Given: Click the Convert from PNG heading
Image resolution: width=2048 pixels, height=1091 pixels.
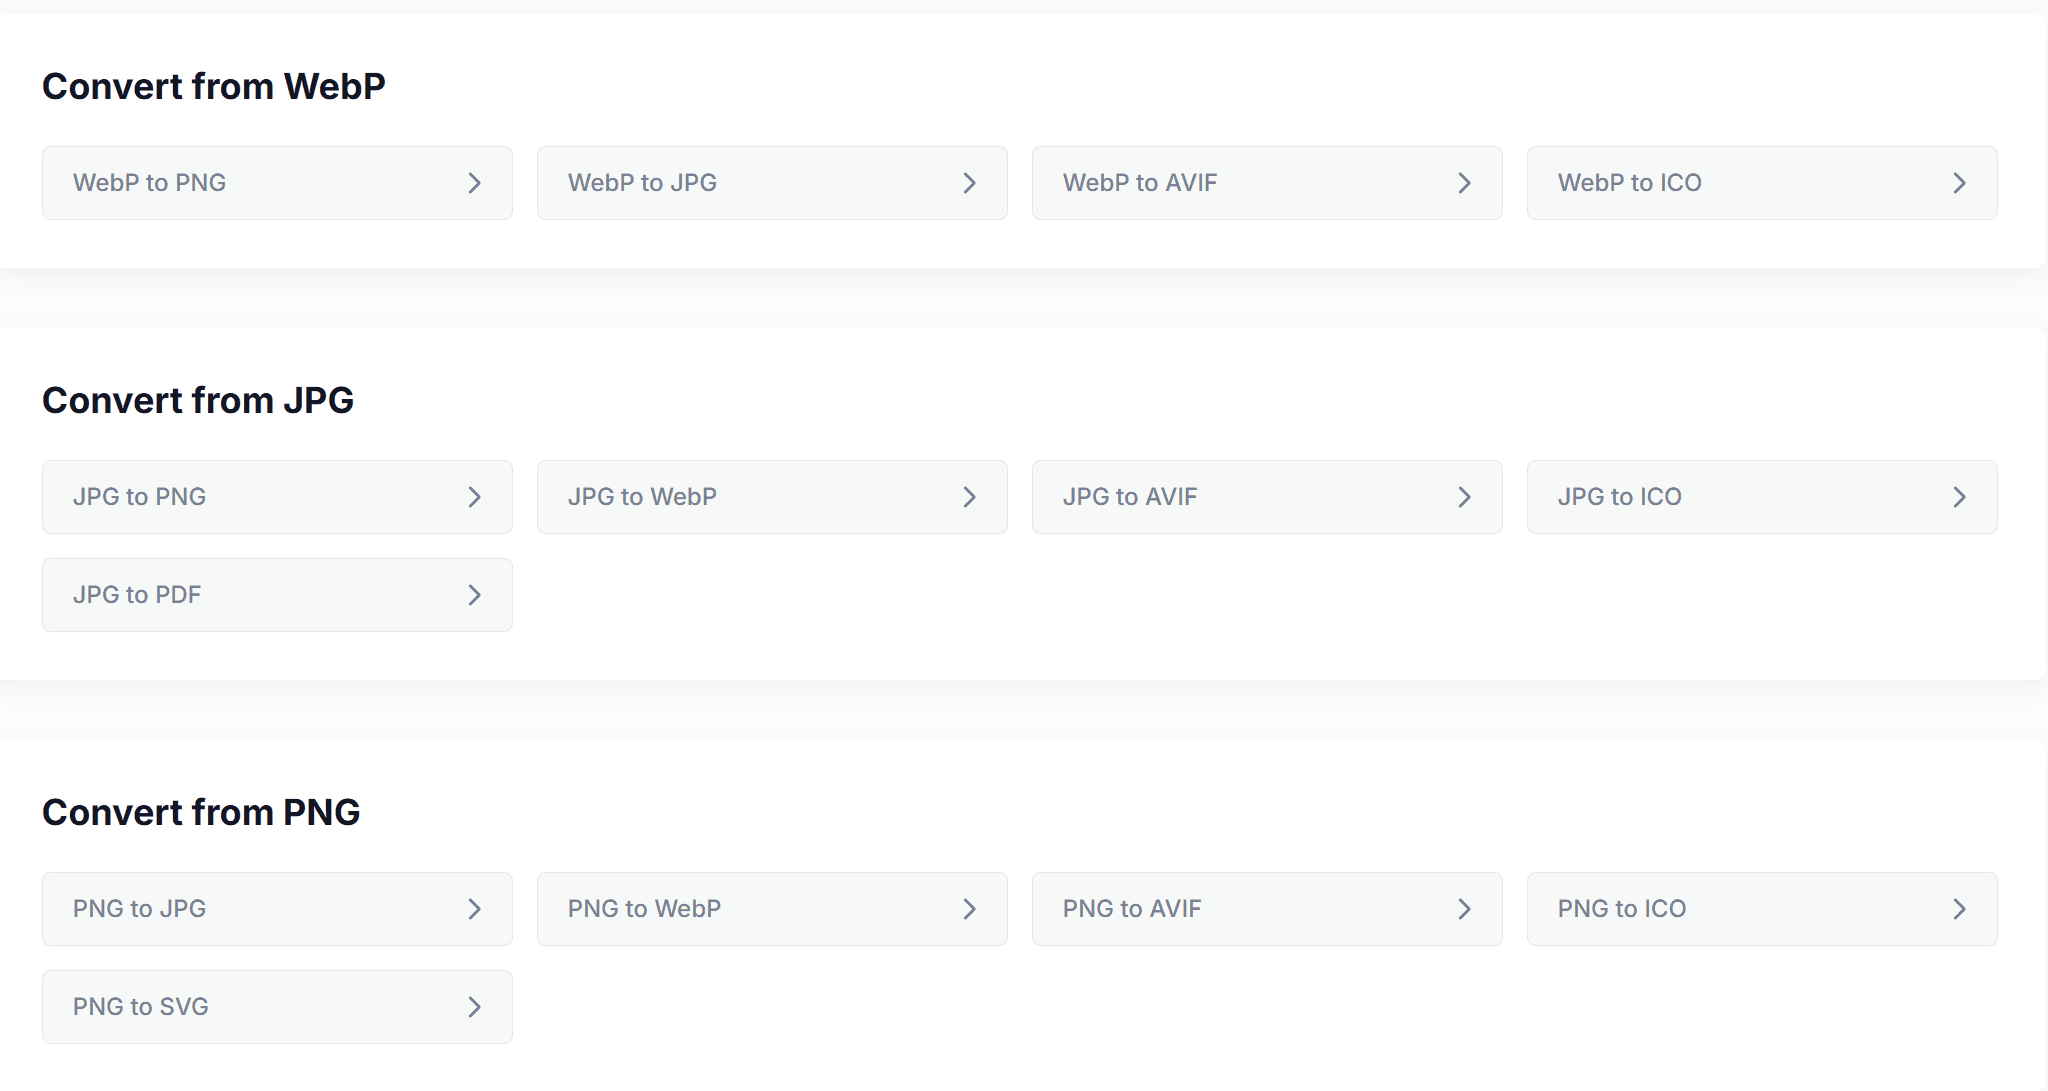Looking at the screenshot, I should pos(201,813).
